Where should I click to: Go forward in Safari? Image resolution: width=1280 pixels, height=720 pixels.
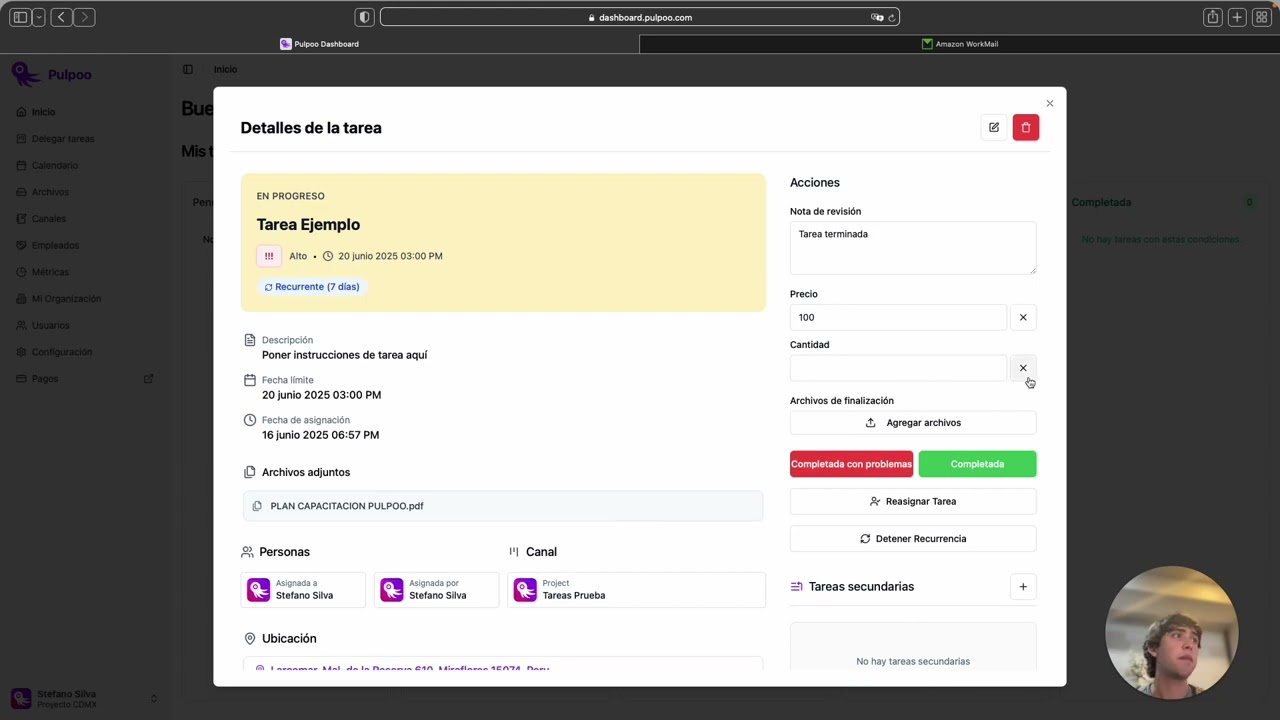[85, 17]
